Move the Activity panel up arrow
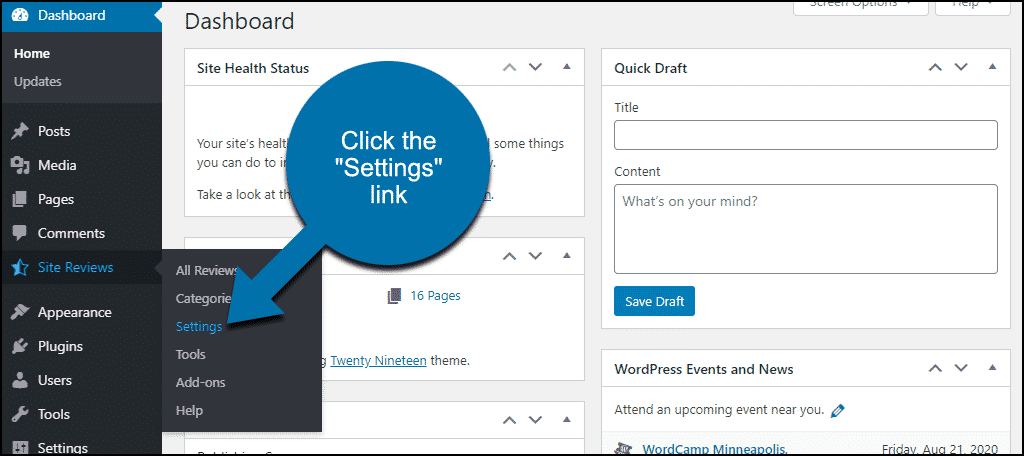Screen dimensions: 1024x456 pos(509,419)
